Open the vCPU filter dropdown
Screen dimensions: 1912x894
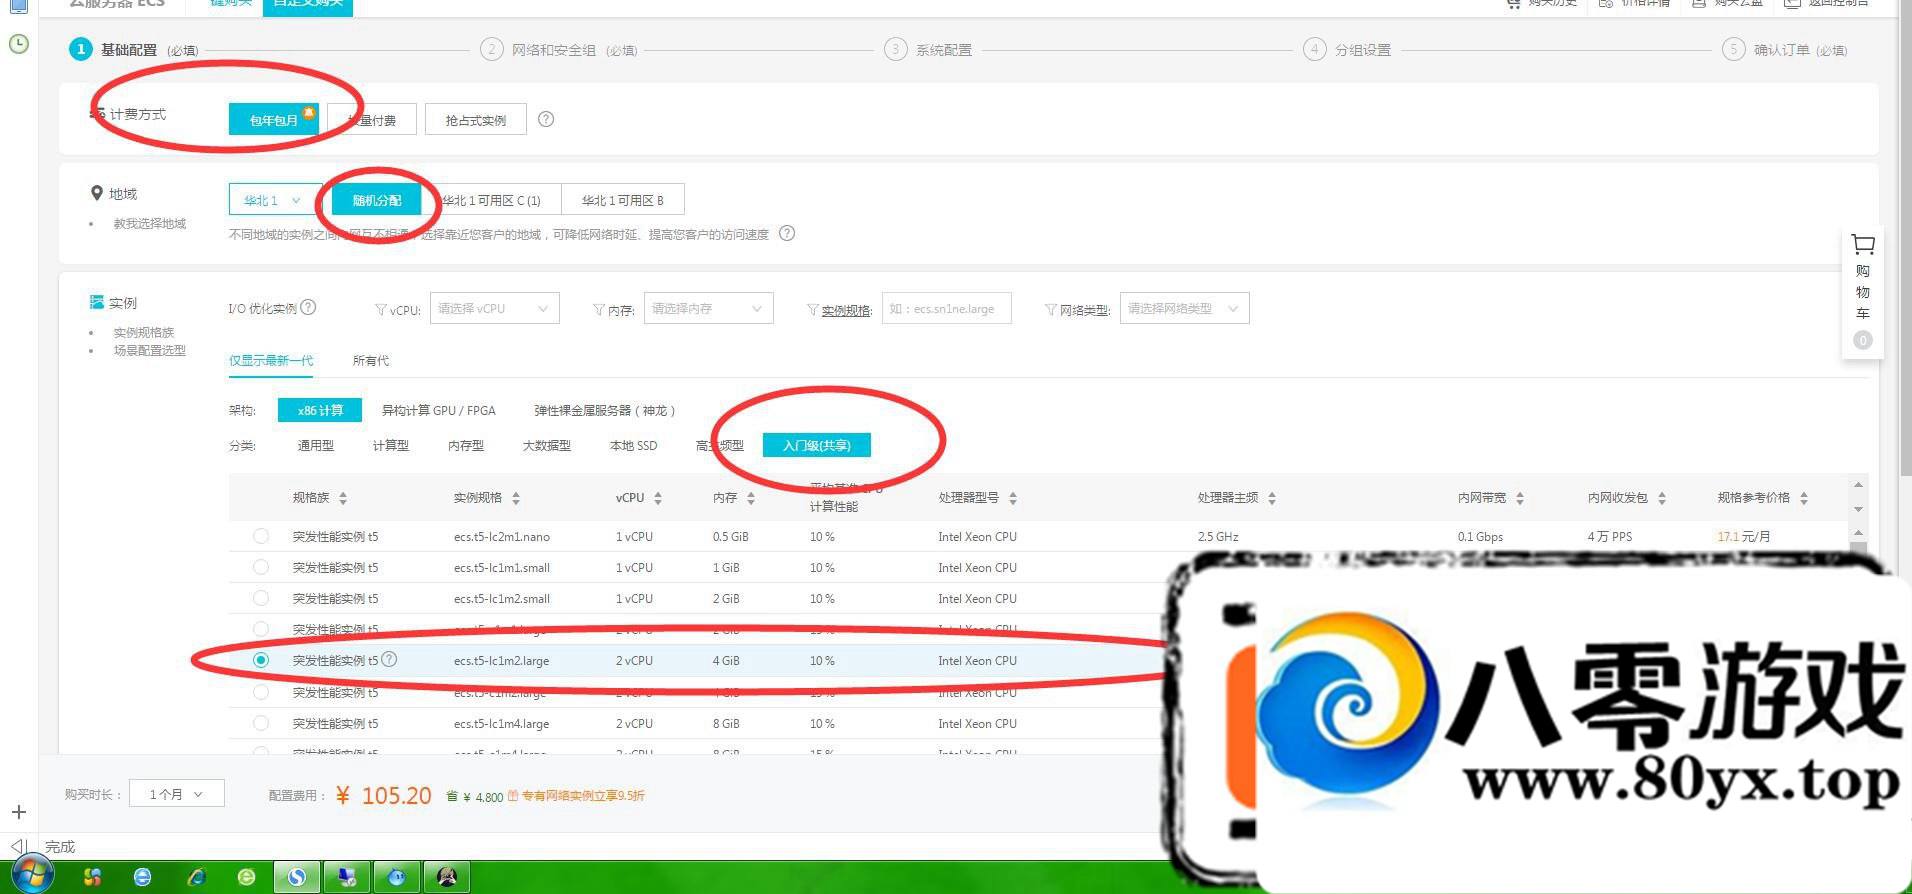click(494, 308)
